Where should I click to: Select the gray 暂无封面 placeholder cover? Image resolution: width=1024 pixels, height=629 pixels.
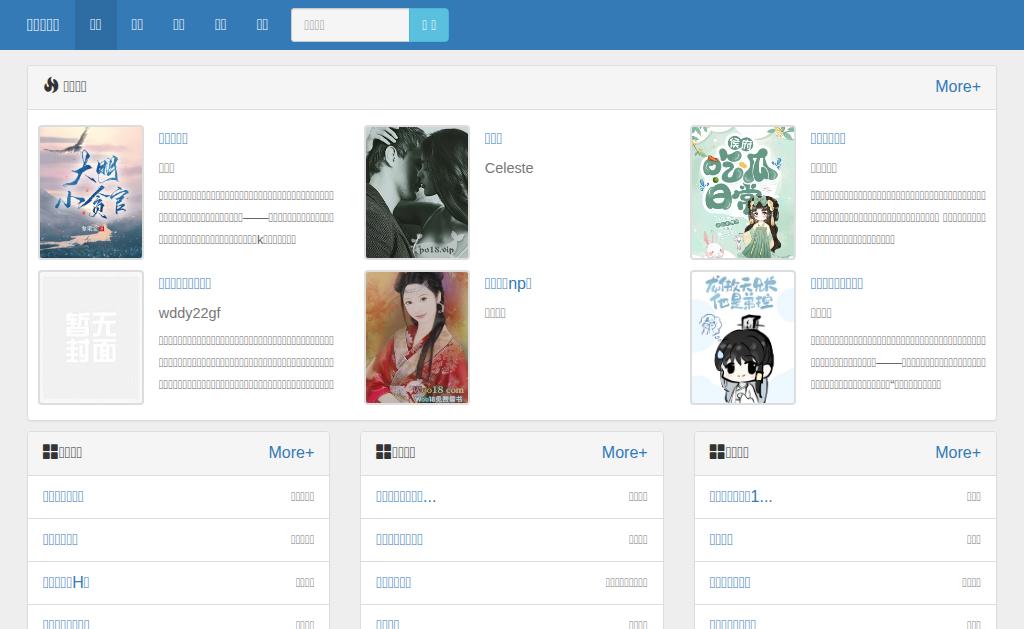[91, 337]
